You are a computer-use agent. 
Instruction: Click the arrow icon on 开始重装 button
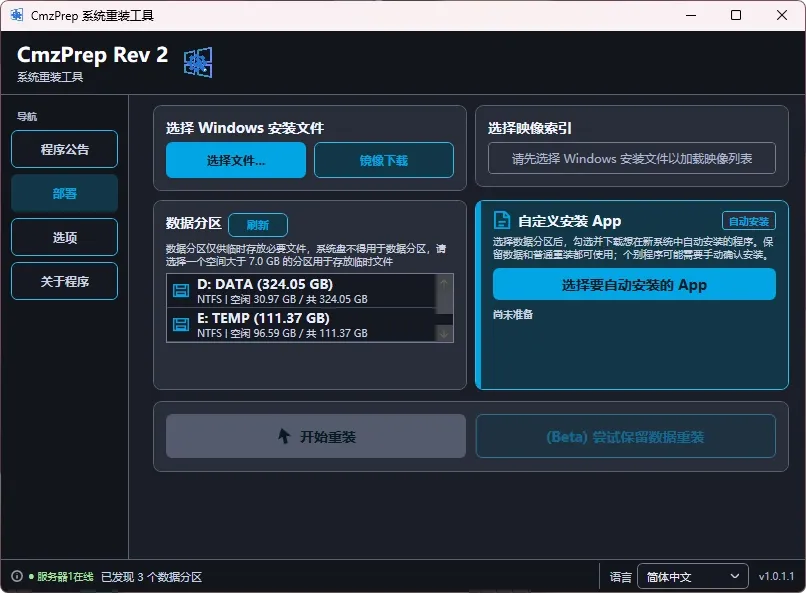pos(284,436)
